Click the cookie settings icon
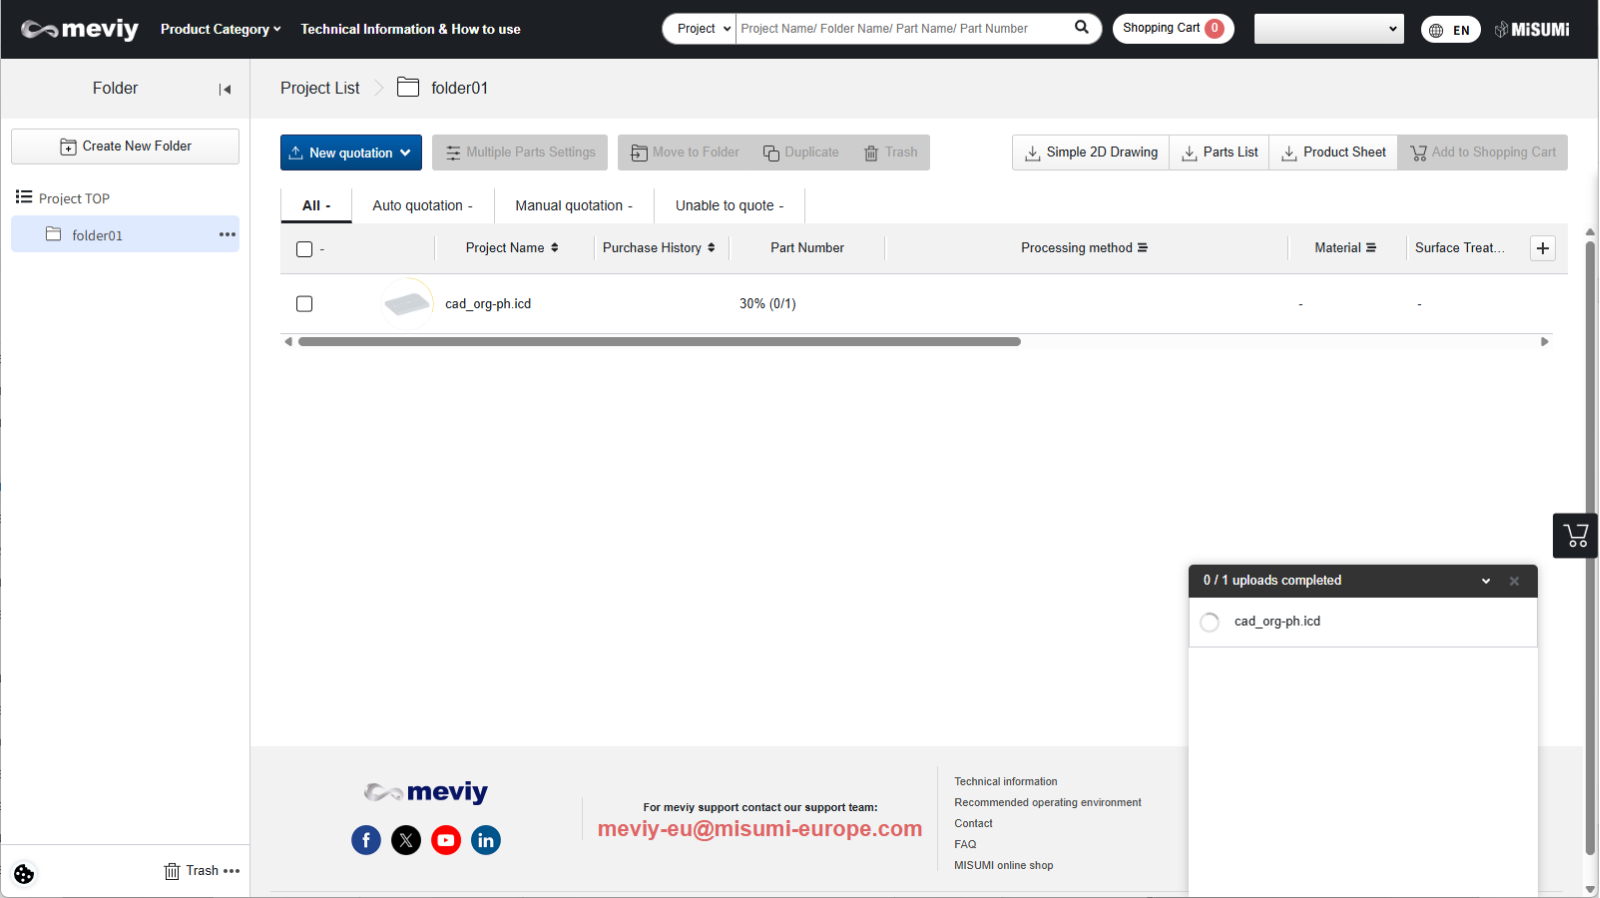1600x898 pixels. coord(24,874)
